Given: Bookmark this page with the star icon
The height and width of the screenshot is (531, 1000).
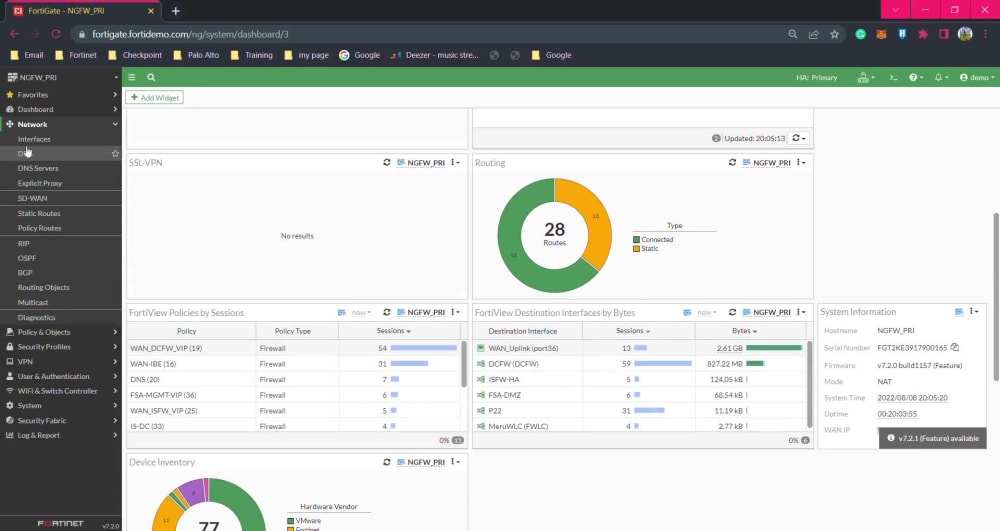Looking at the screenshot, I should 834,34.
